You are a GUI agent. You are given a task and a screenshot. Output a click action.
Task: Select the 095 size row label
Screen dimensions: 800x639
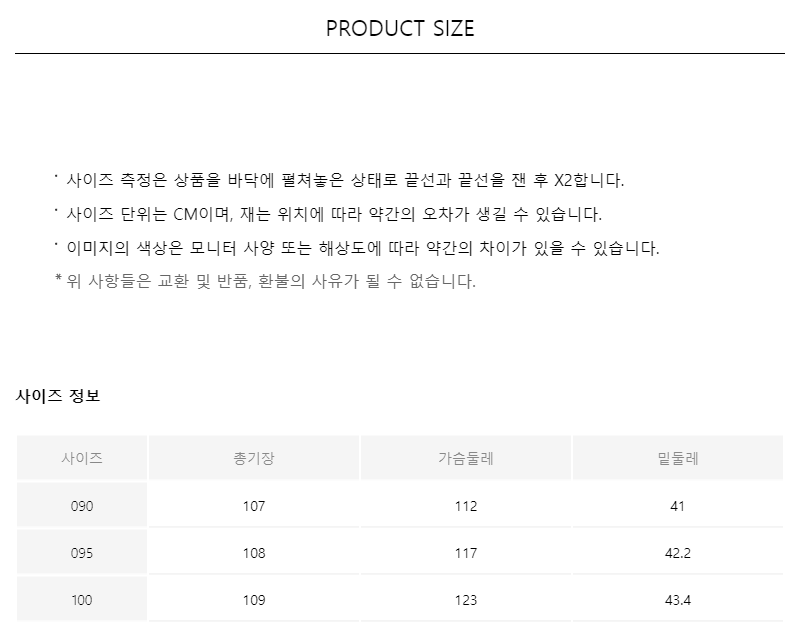tap(82, 553)
